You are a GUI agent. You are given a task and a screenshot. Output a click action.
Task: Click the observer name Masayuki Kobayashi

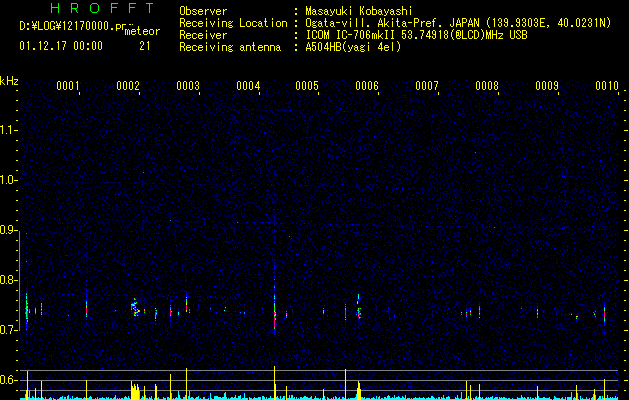(358, 11)
